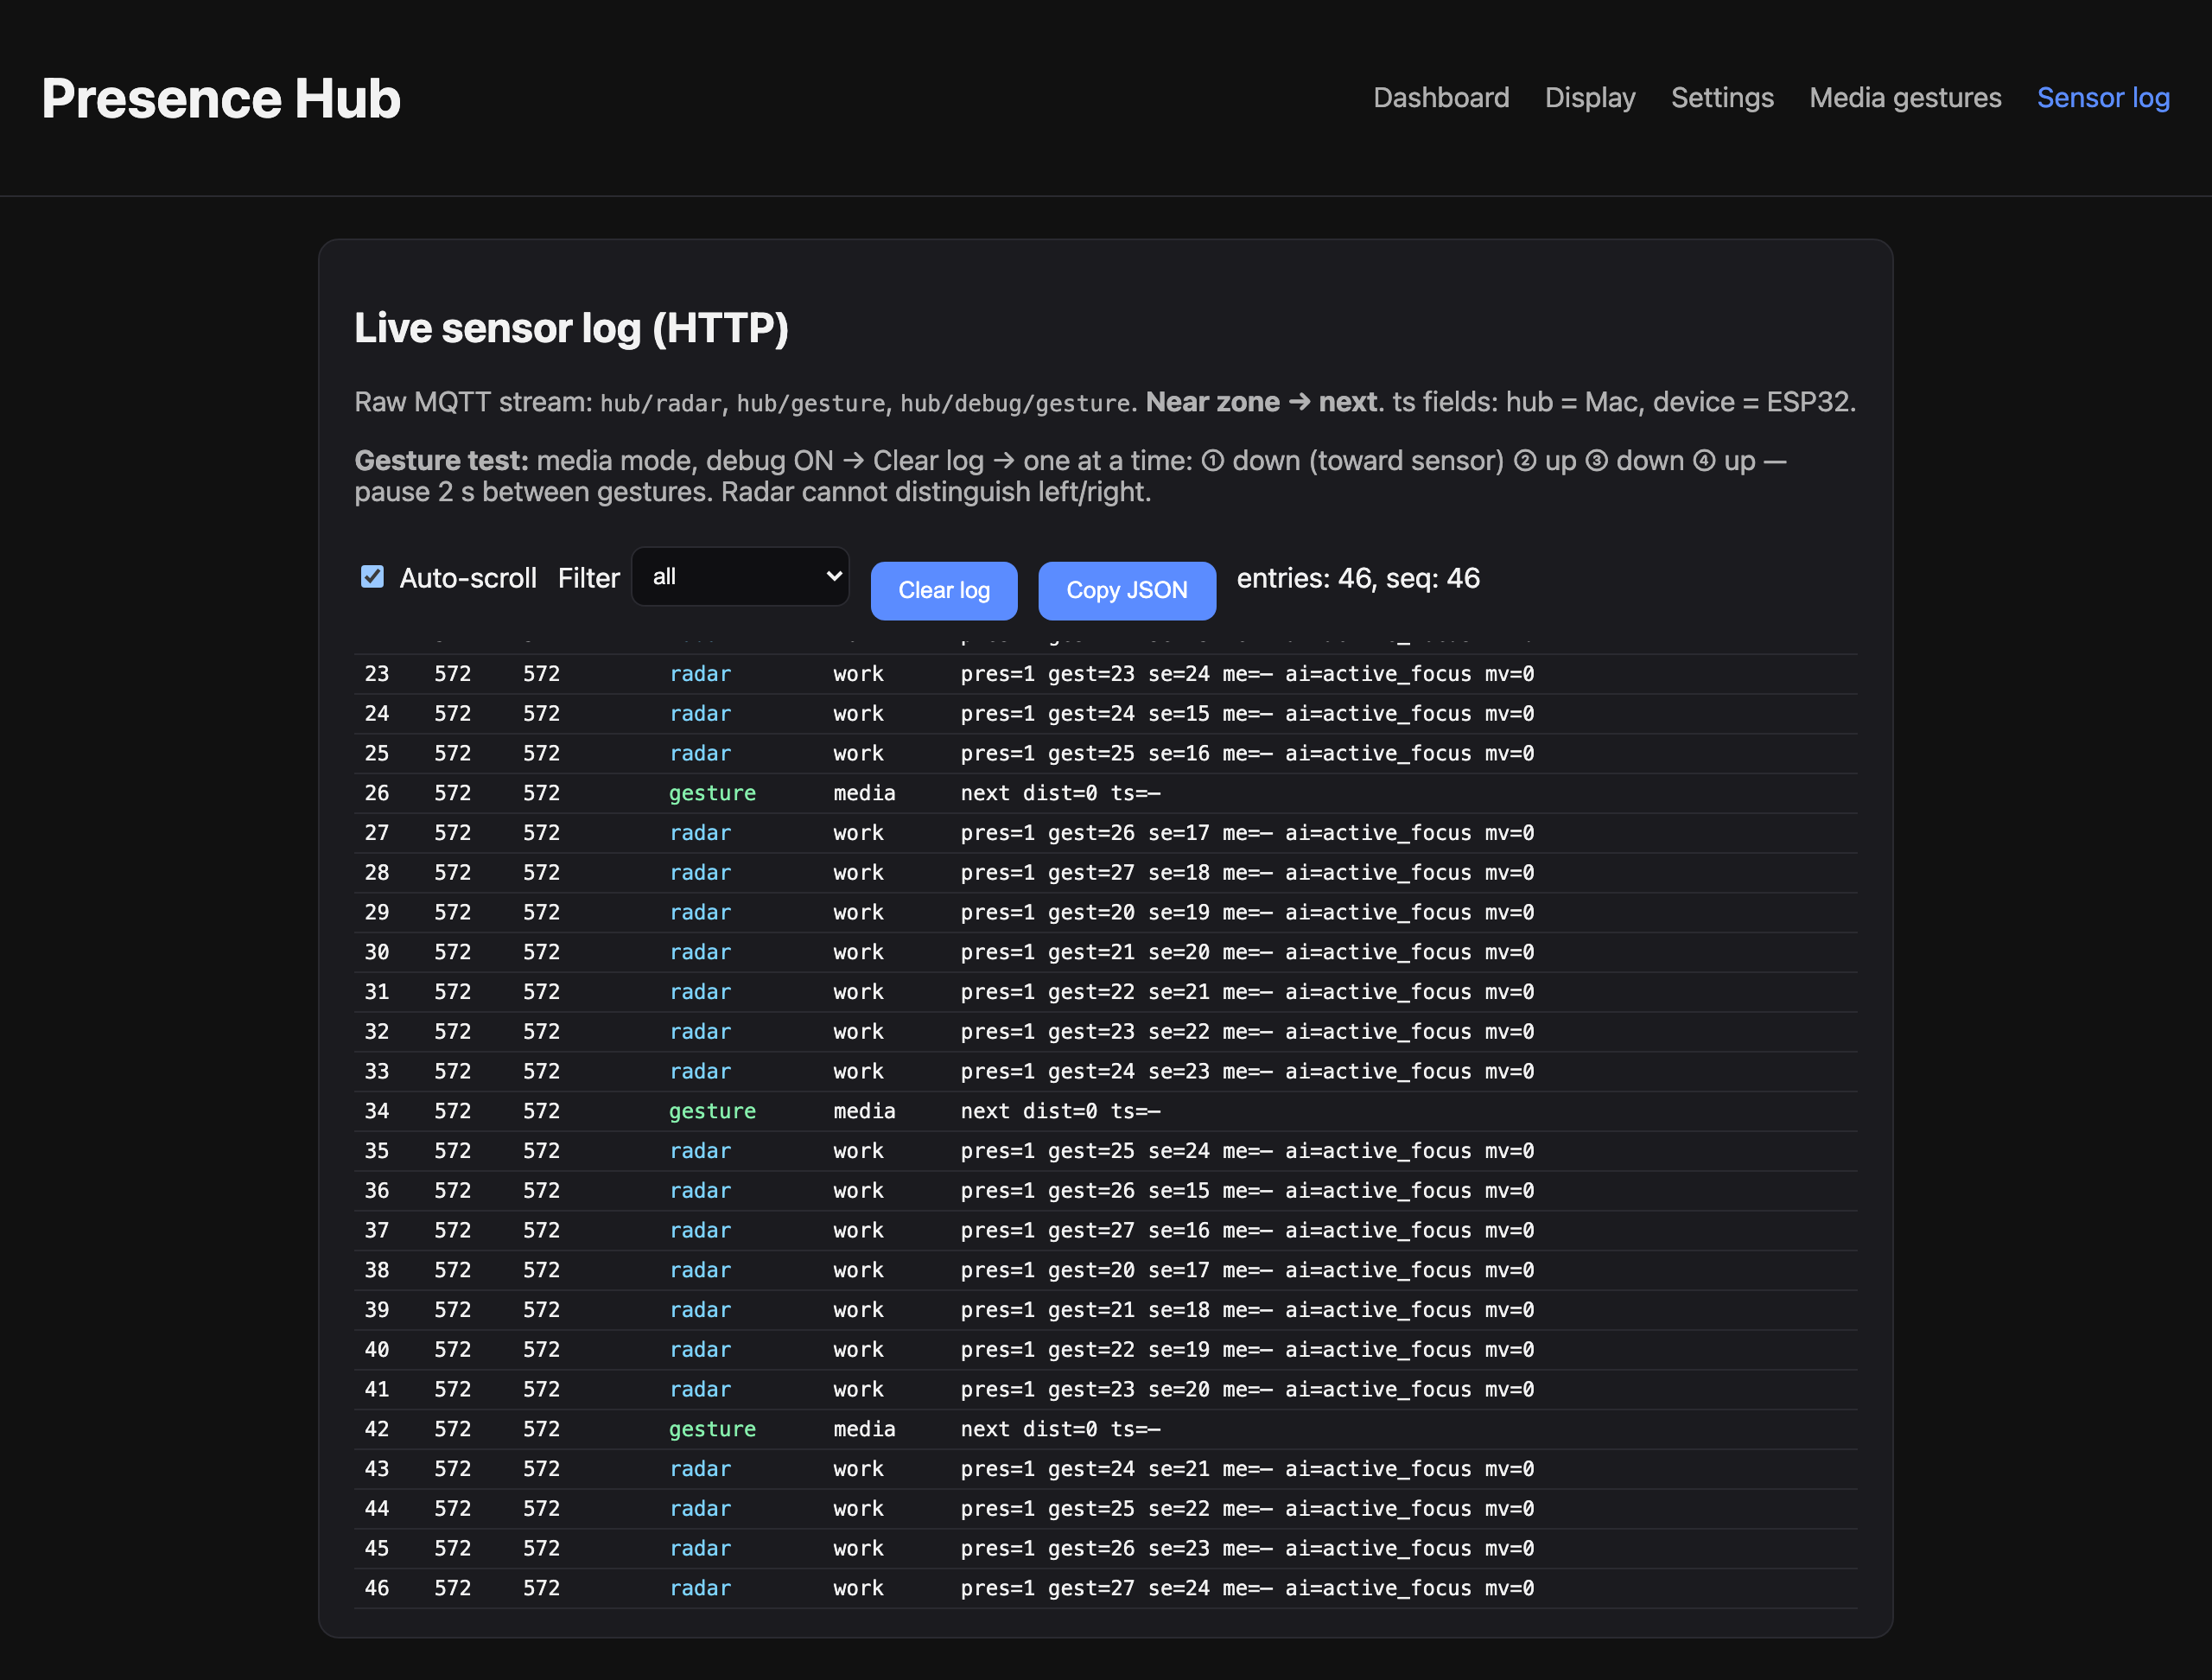The image size is (2212, 1680).
Task: Click the gesture label in row 26
Action: click(712, 794)
